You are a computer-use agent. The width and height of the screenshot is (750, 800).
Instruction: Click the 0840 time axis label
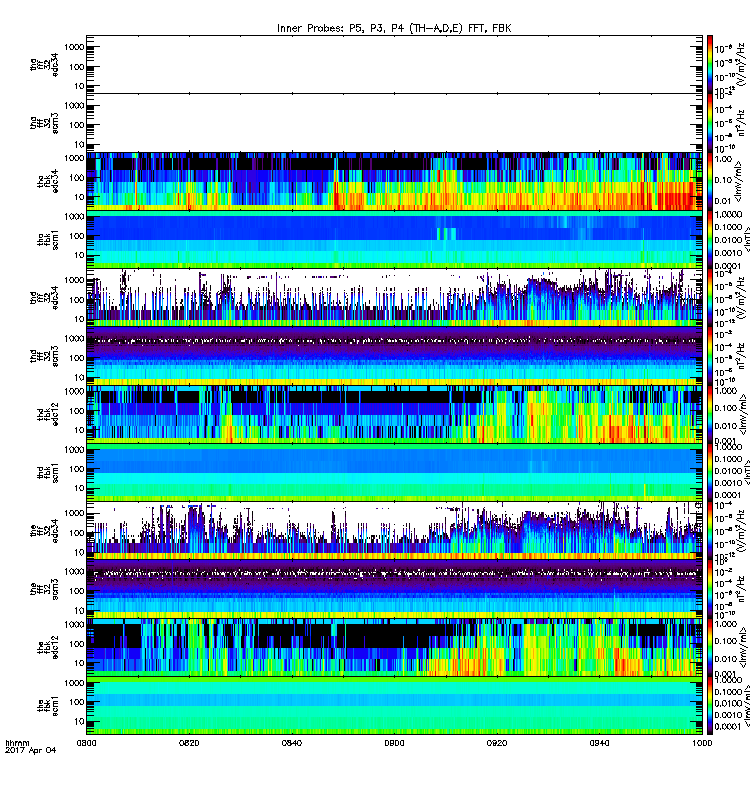point(291,743)
